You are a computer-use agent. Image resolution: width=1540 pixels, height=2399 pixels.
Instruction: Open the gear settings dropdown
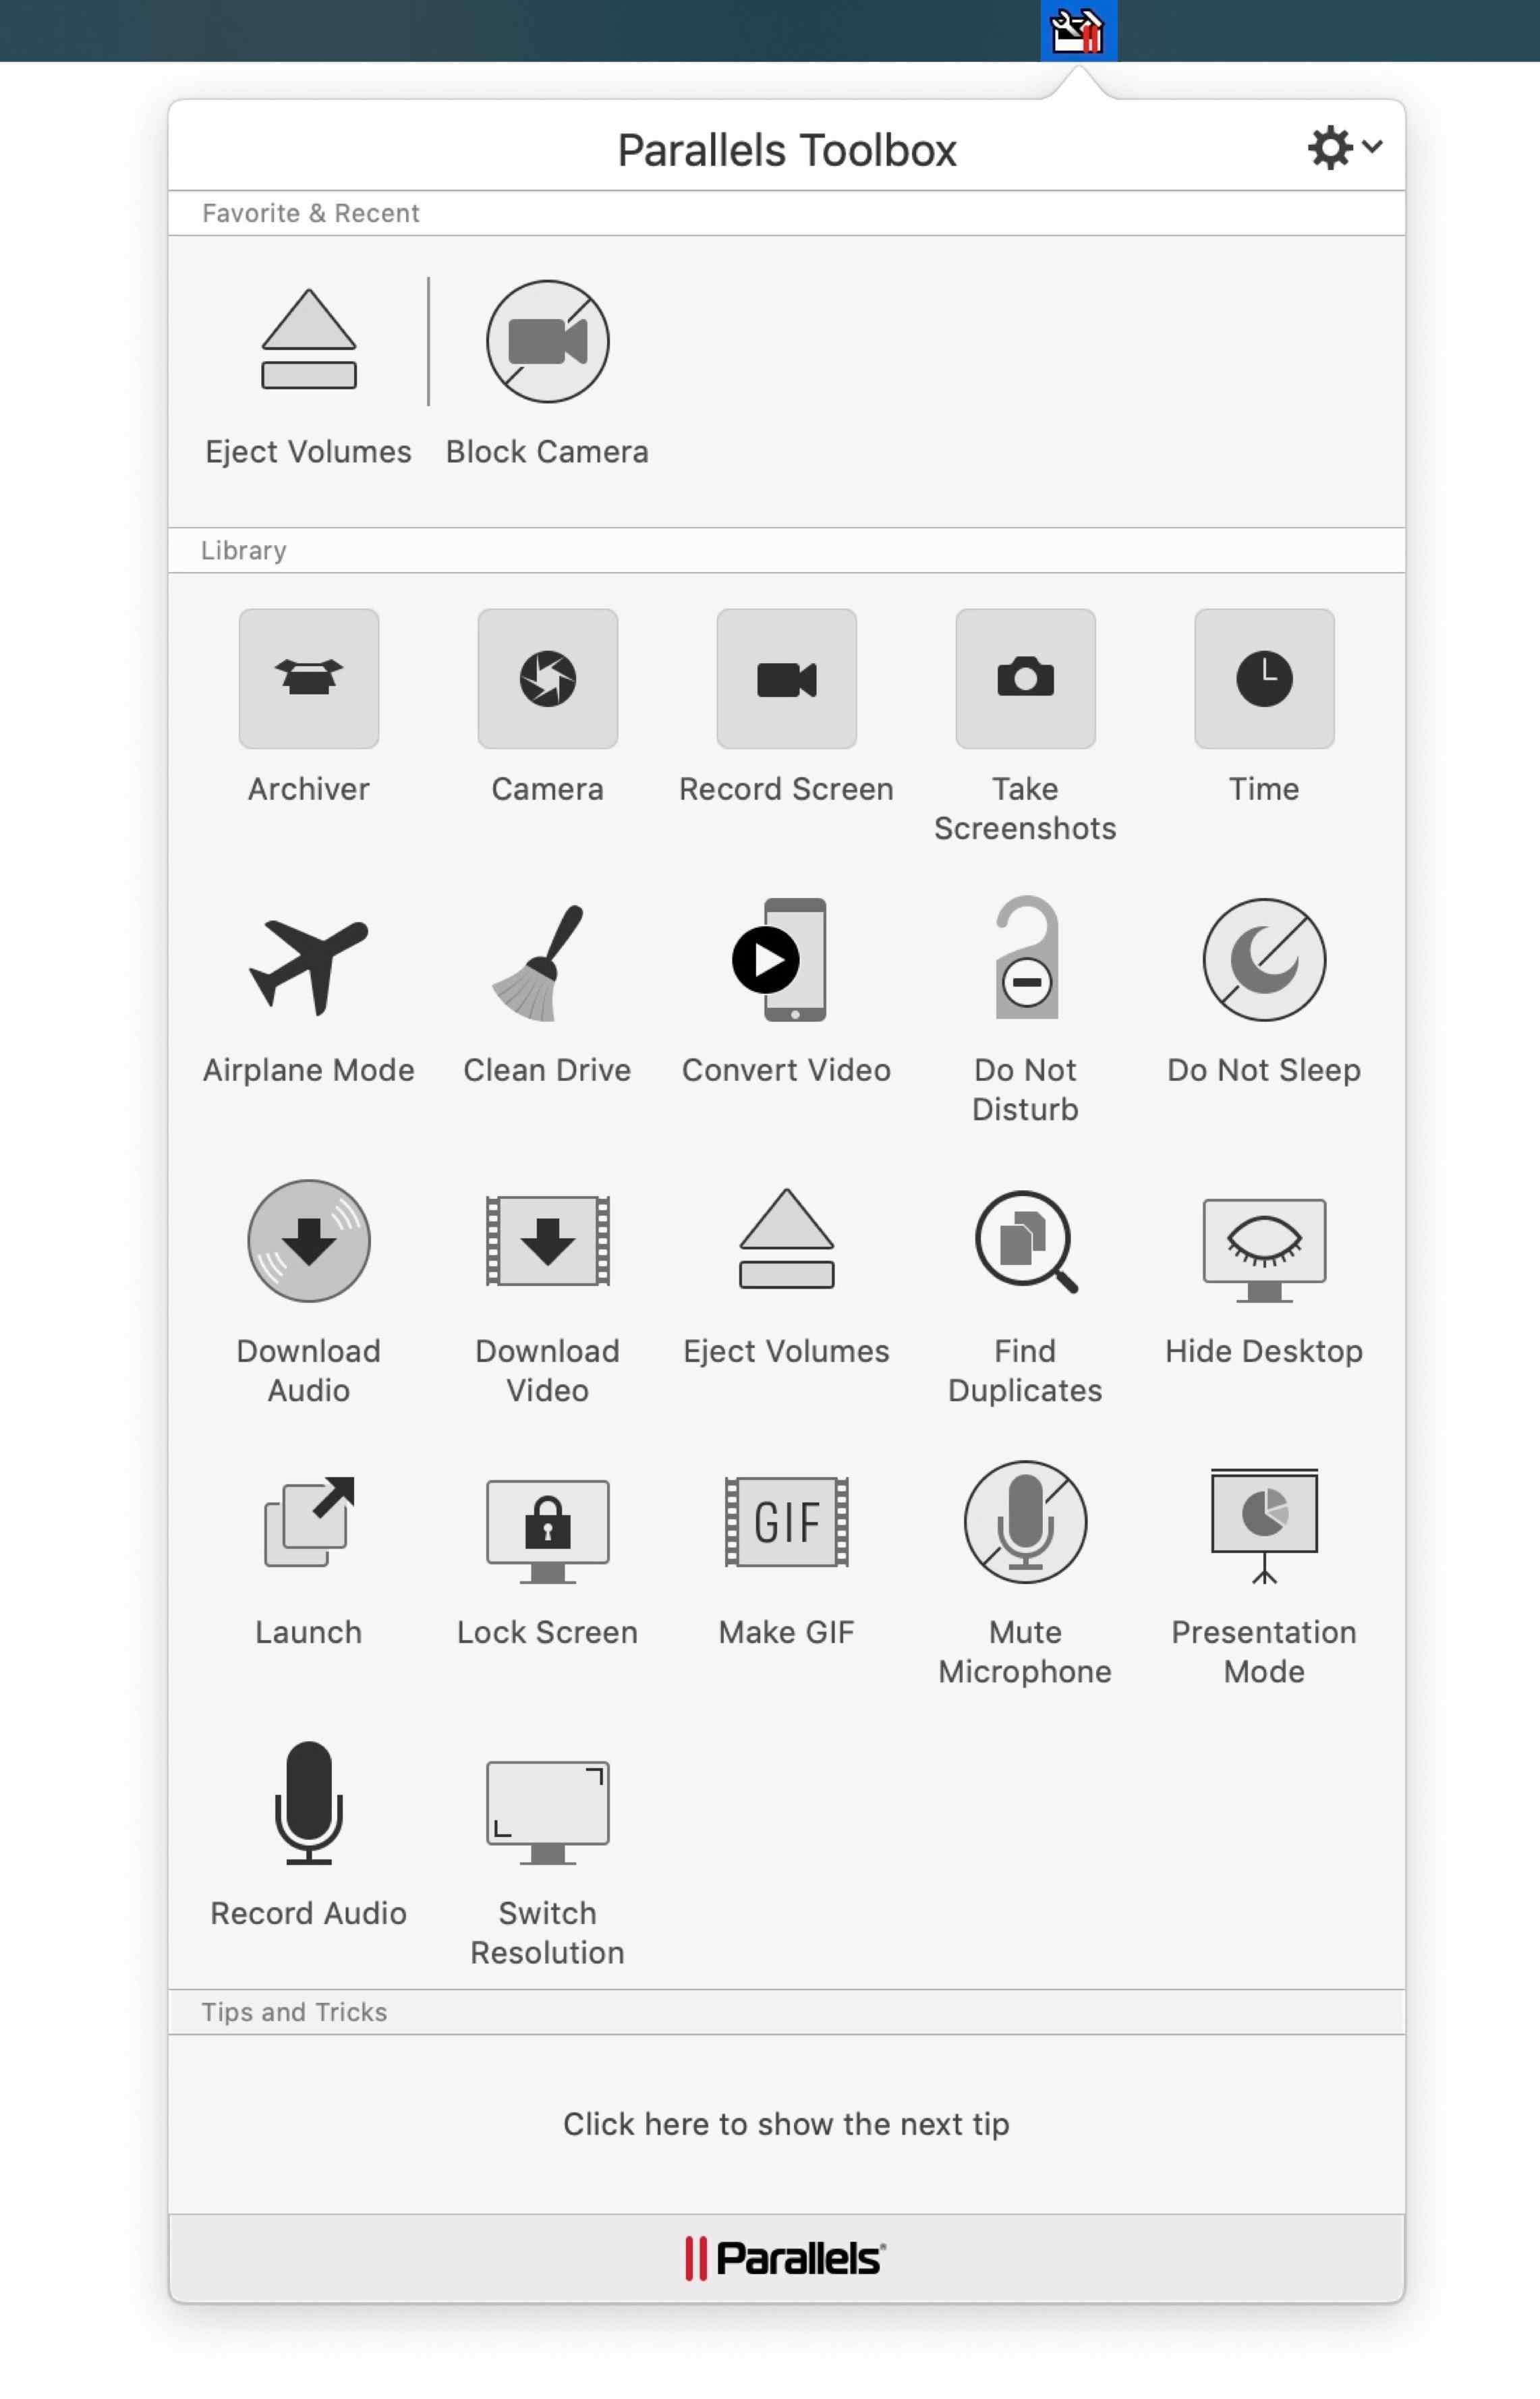click(1344, 147)
